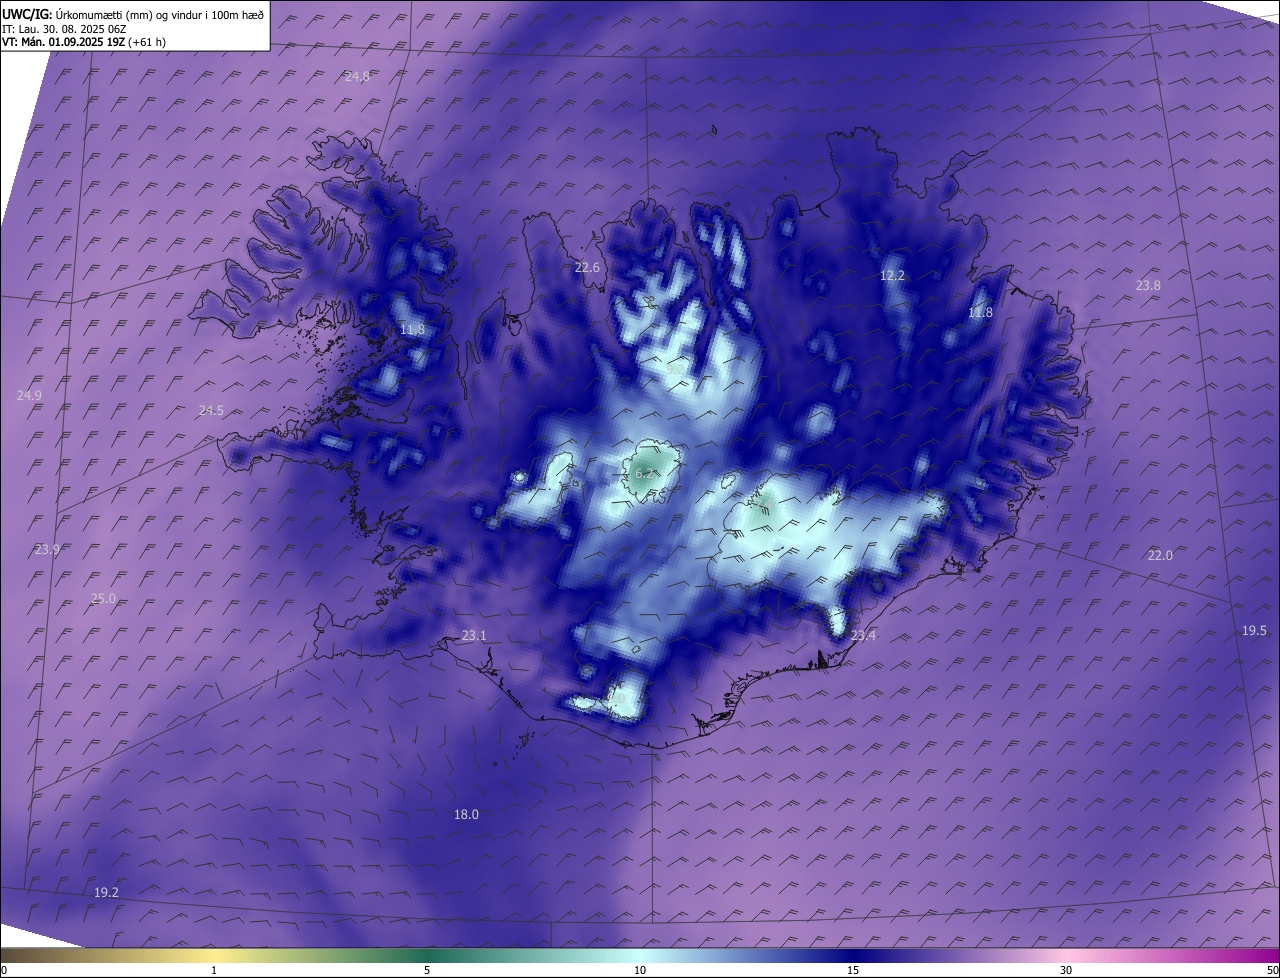This screenshot has width=1280, height=978.
Task: Select the 24.8 value on the map
Action: (x=357, y=76)
